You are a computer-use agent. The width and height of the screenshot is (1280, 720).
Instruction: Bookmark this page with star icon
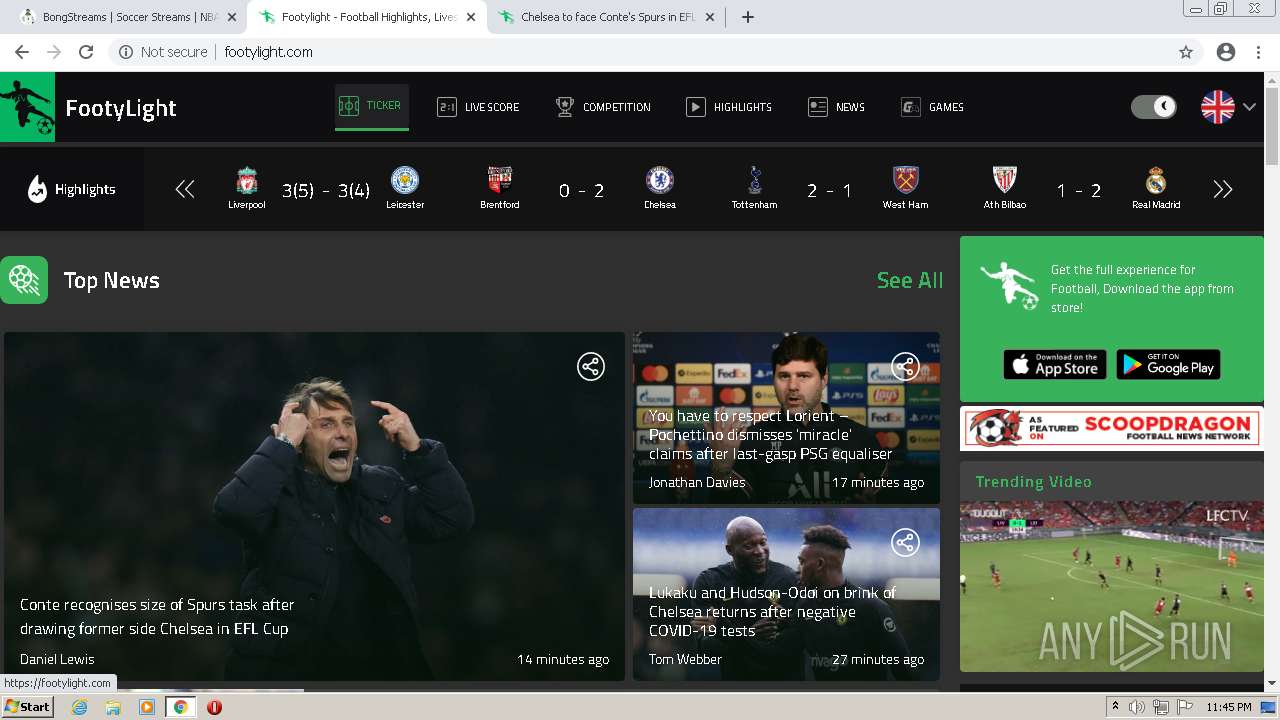pyautogui.click(x=1186, y=52)
